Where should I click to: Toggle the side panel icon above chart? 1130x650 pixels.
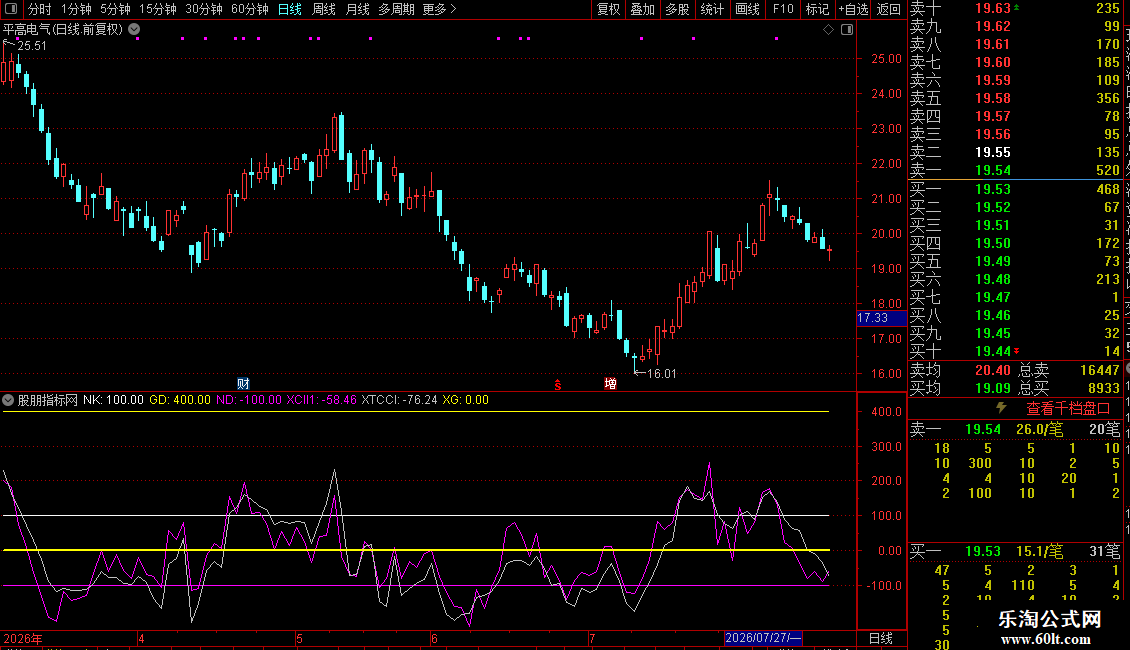(848, 30)
